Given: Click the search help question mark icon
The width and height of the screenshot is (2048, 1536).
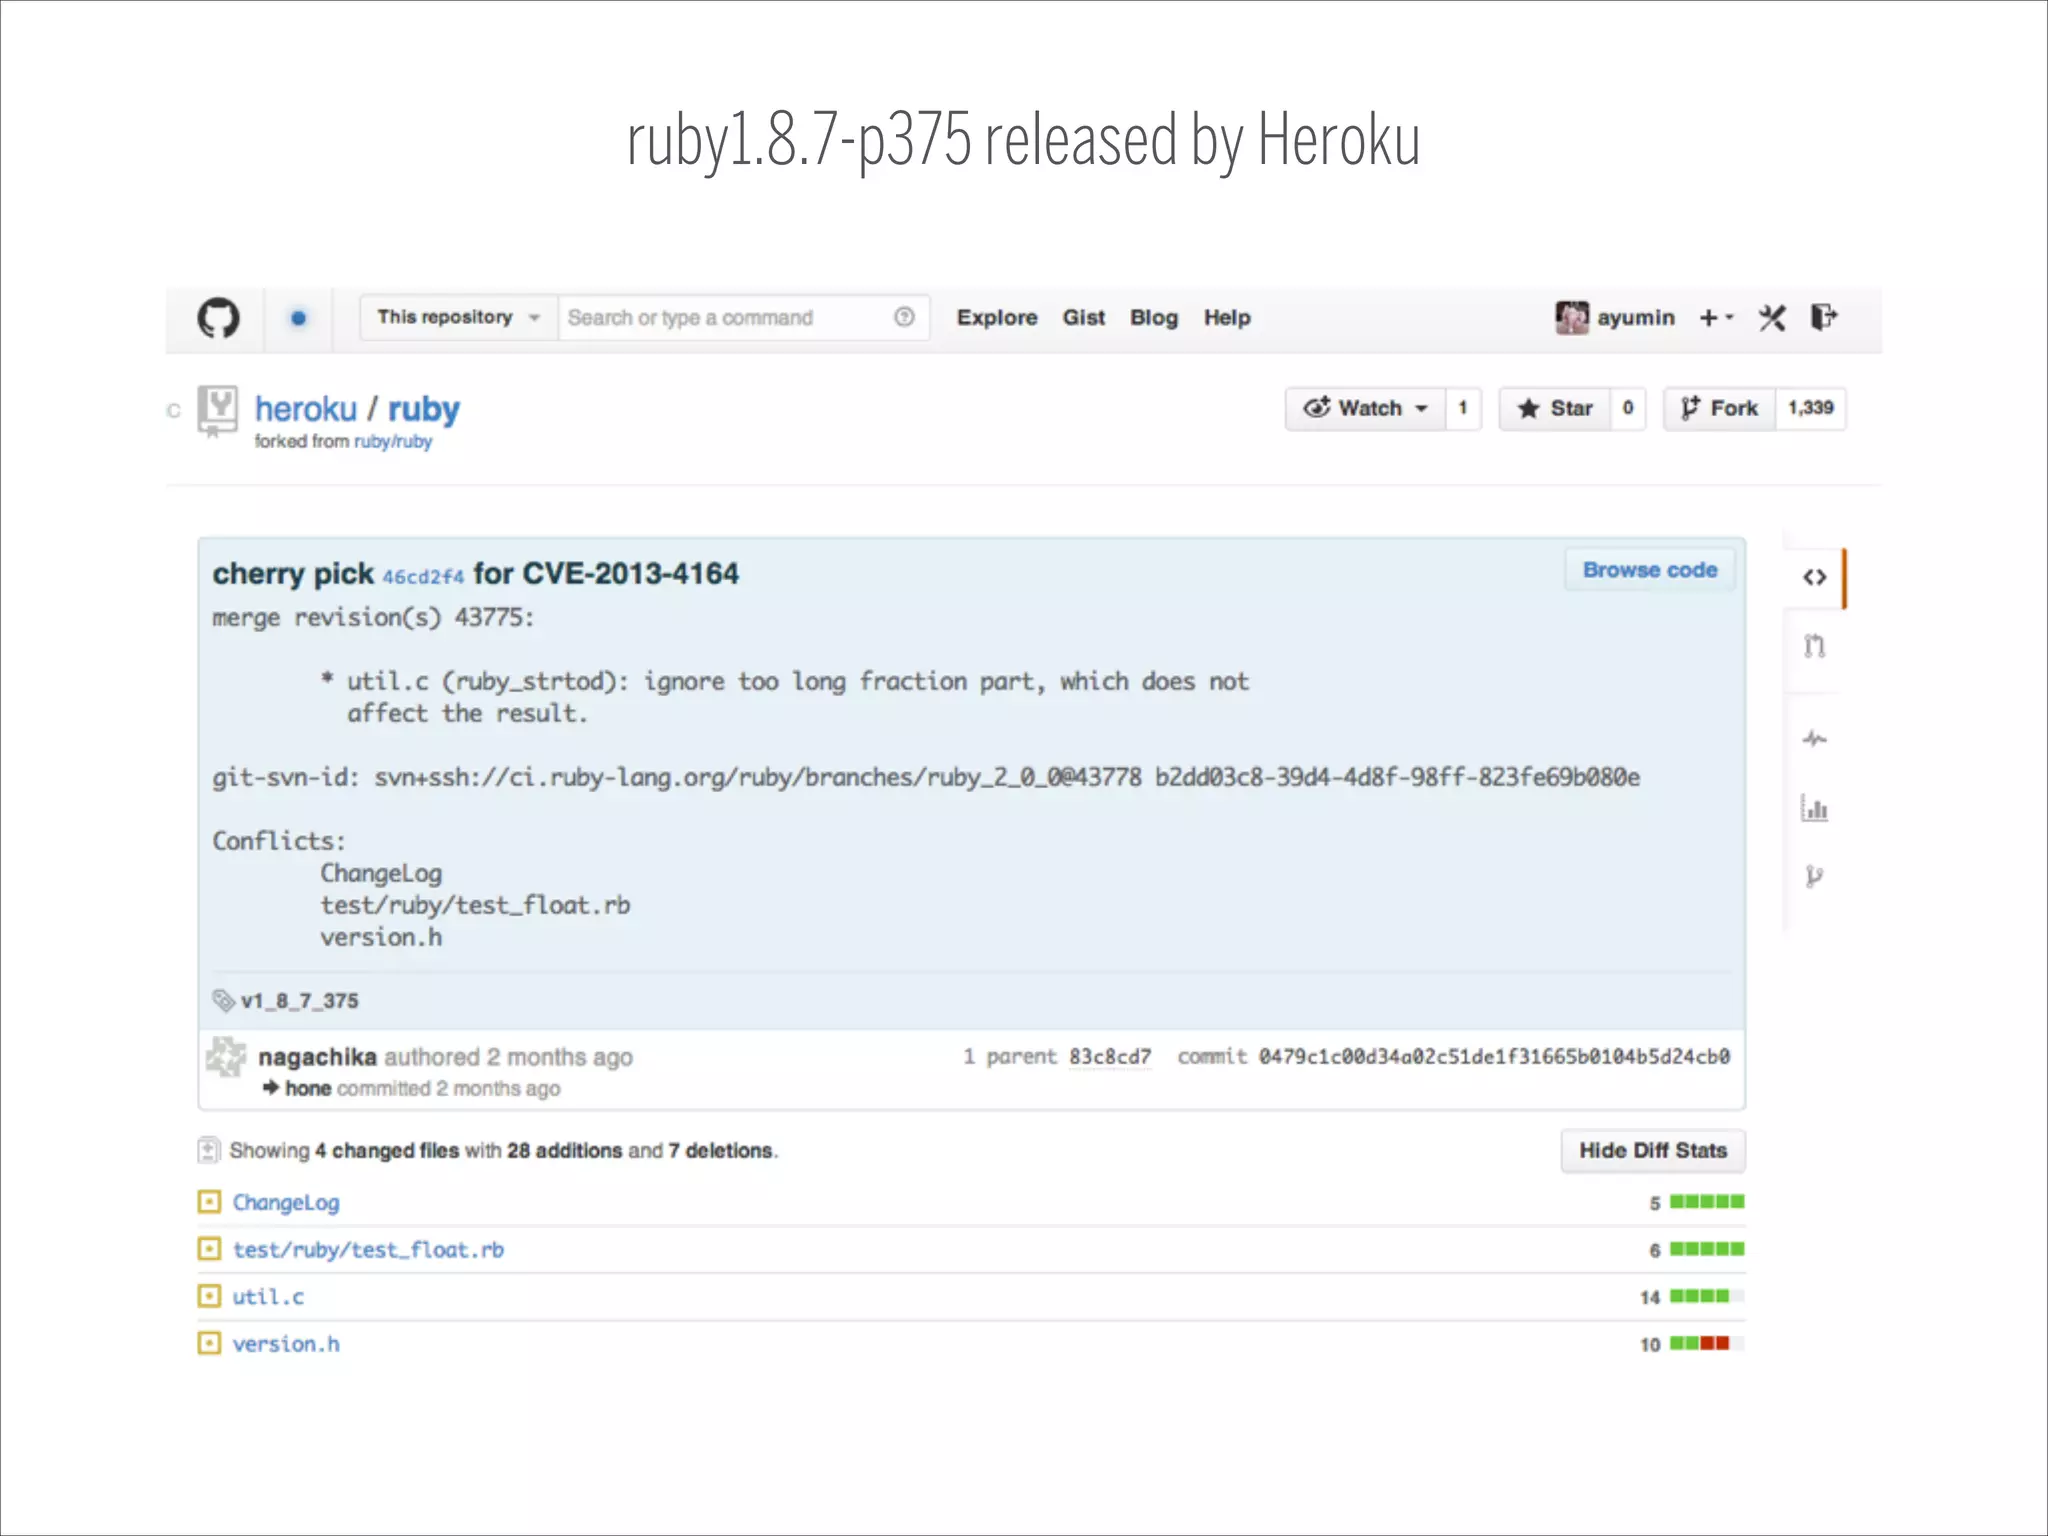Looking at the screenshot, I should 904,317.
